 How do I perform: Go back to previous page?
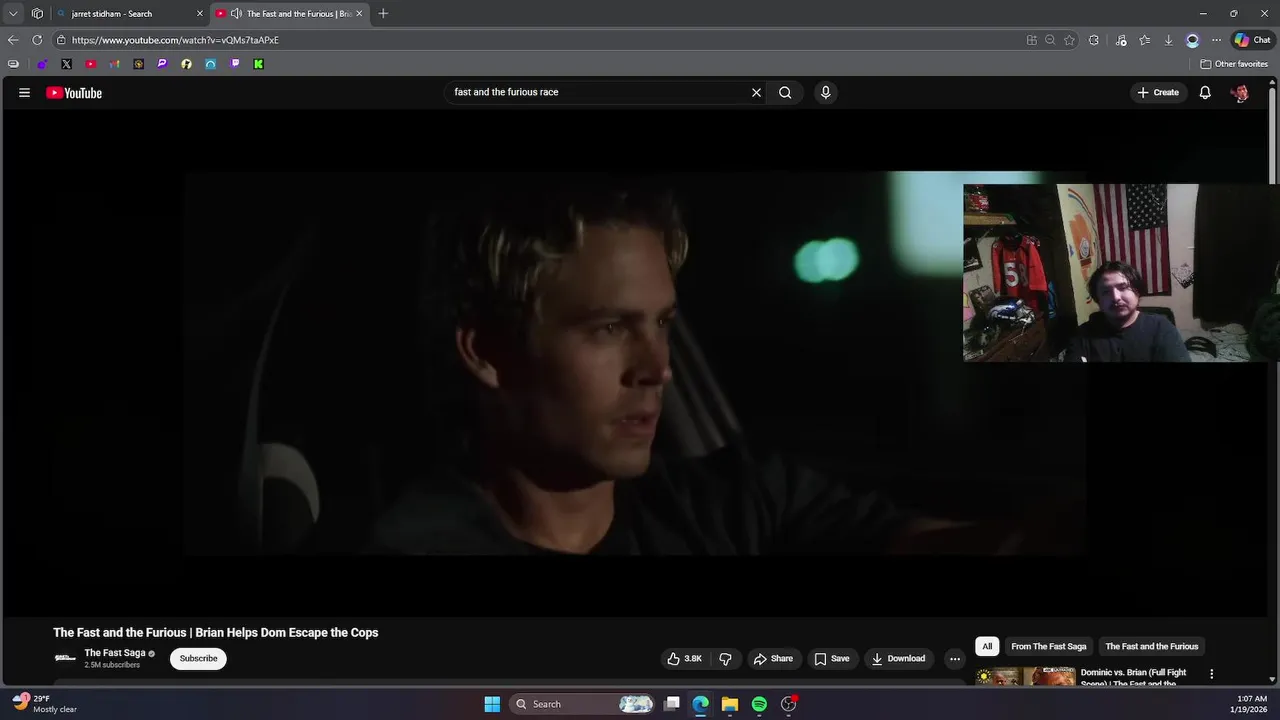[x=13, y=40]
